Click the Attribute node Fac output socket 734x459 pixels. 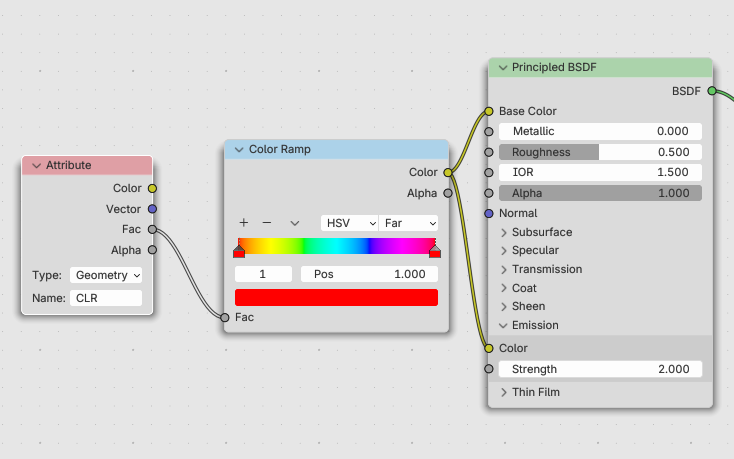[152, 229]
